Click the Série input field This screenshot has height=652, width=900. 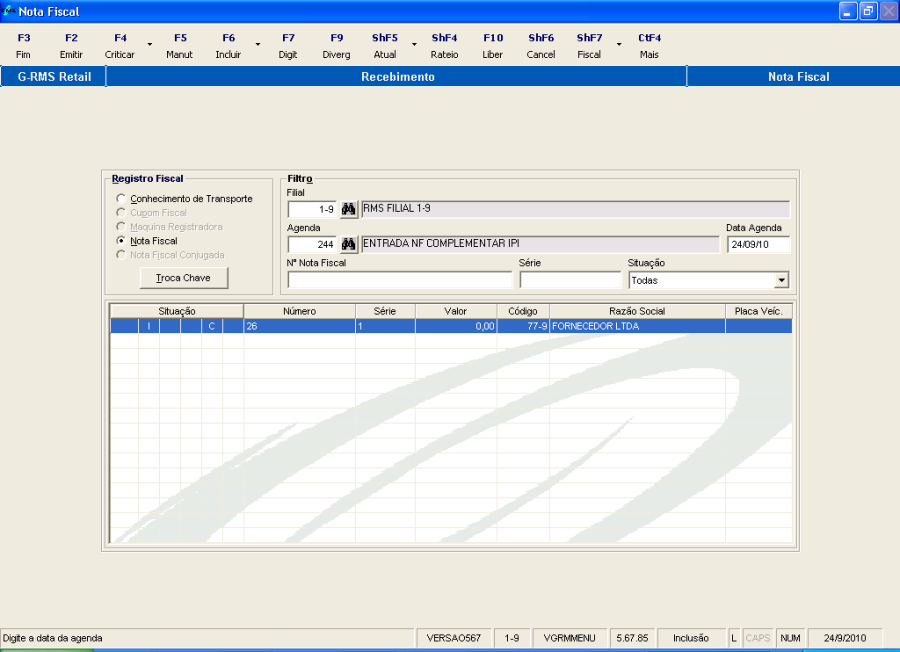pos(571,280)
